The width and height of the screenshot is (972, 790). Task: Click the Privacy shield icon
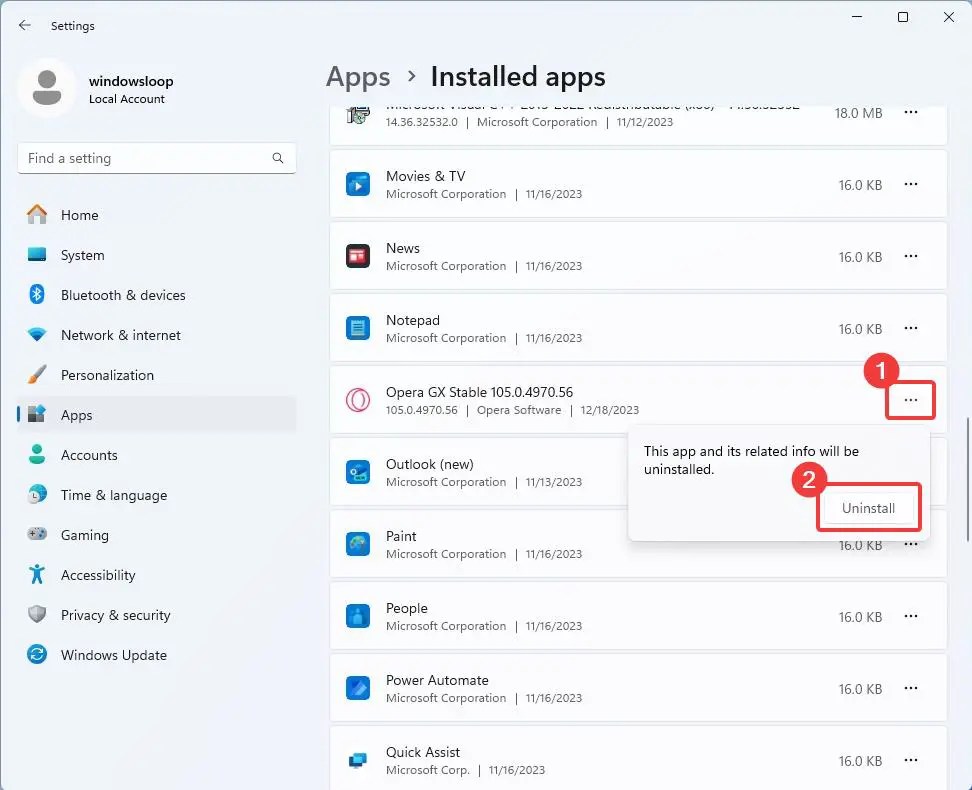[x=37, y=614]
